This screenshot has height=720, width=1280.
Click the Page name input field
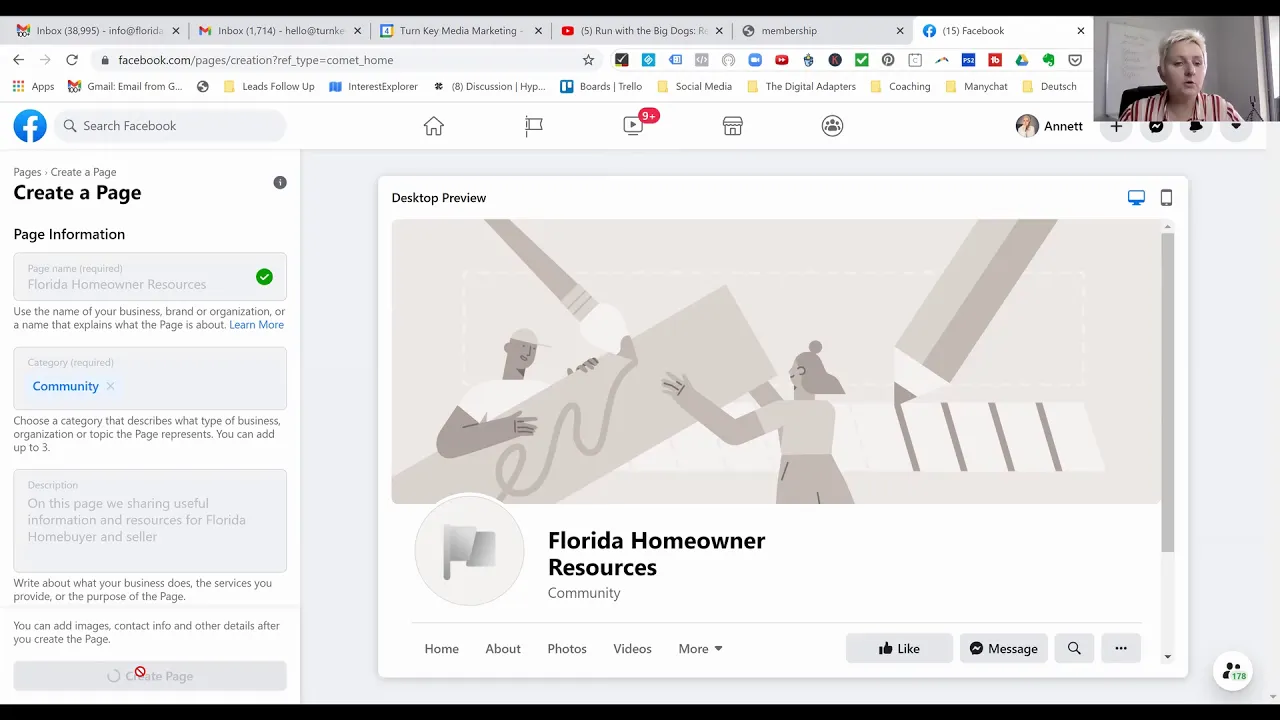150,277
